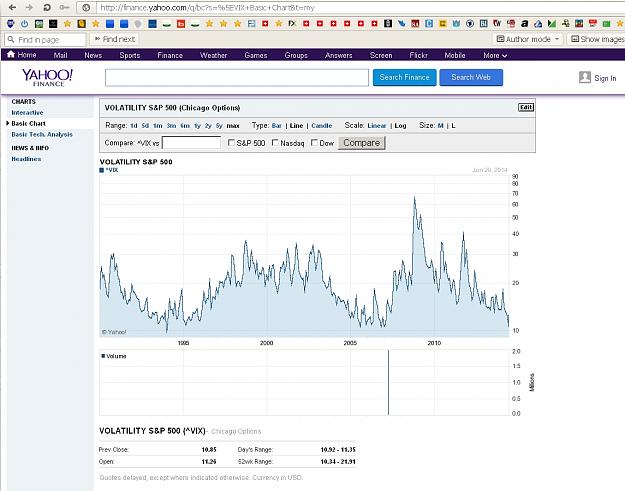Image resolution: width=625 pixels, height=491 pixels.
Task: Open the orange 'b' bookmark icon
Action: tap(181, 24)
